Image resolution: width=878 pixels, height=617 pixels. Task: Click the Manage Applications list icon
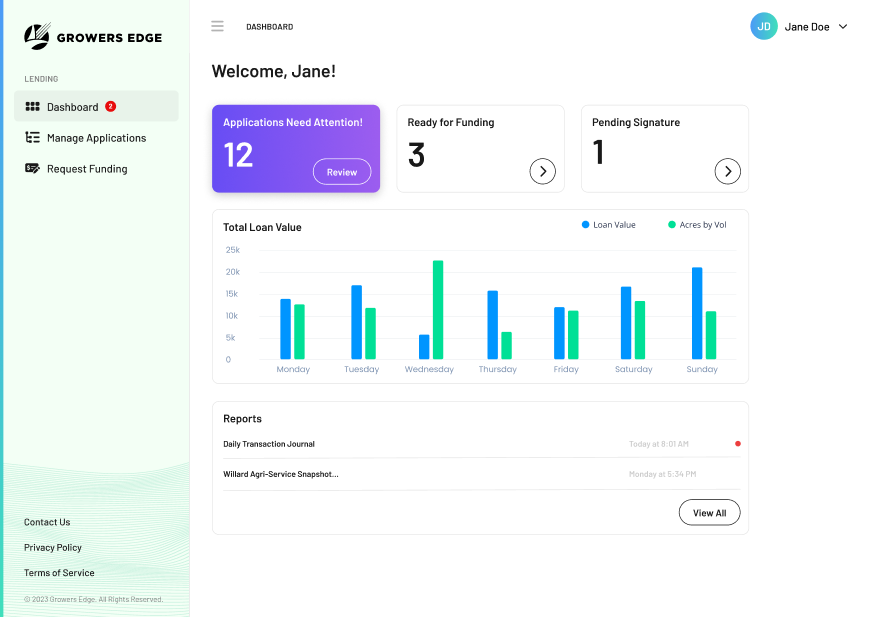click(32, 137)
